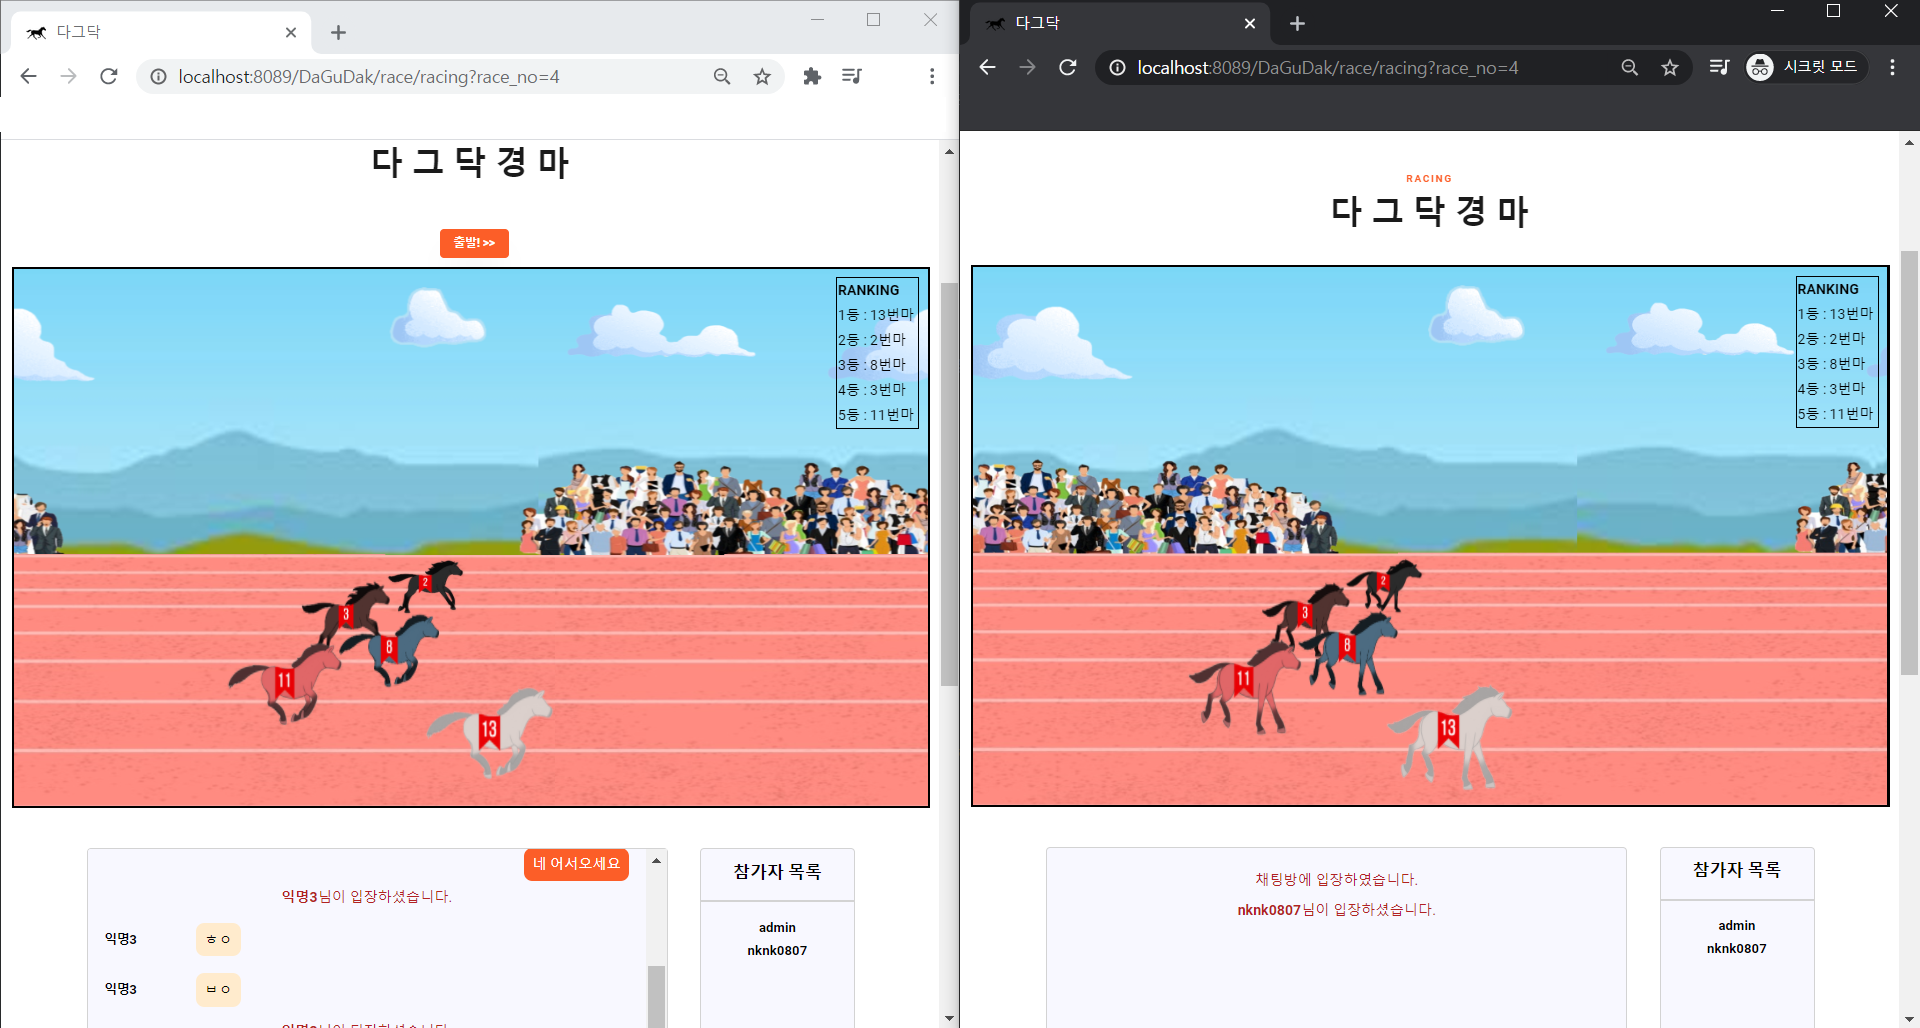Click horse number 8 in left race
Viewport: 1920px width, 1028px height.
coord(389,647)
